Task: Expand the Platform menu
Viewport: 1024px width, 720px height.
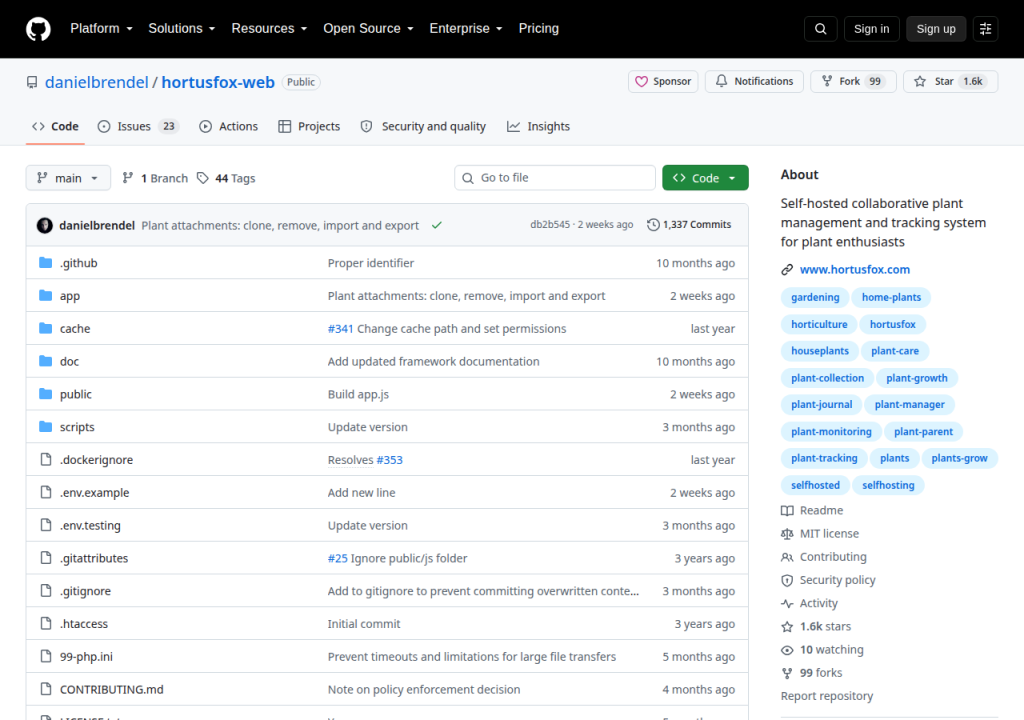Action: click(x=102, y=29)
